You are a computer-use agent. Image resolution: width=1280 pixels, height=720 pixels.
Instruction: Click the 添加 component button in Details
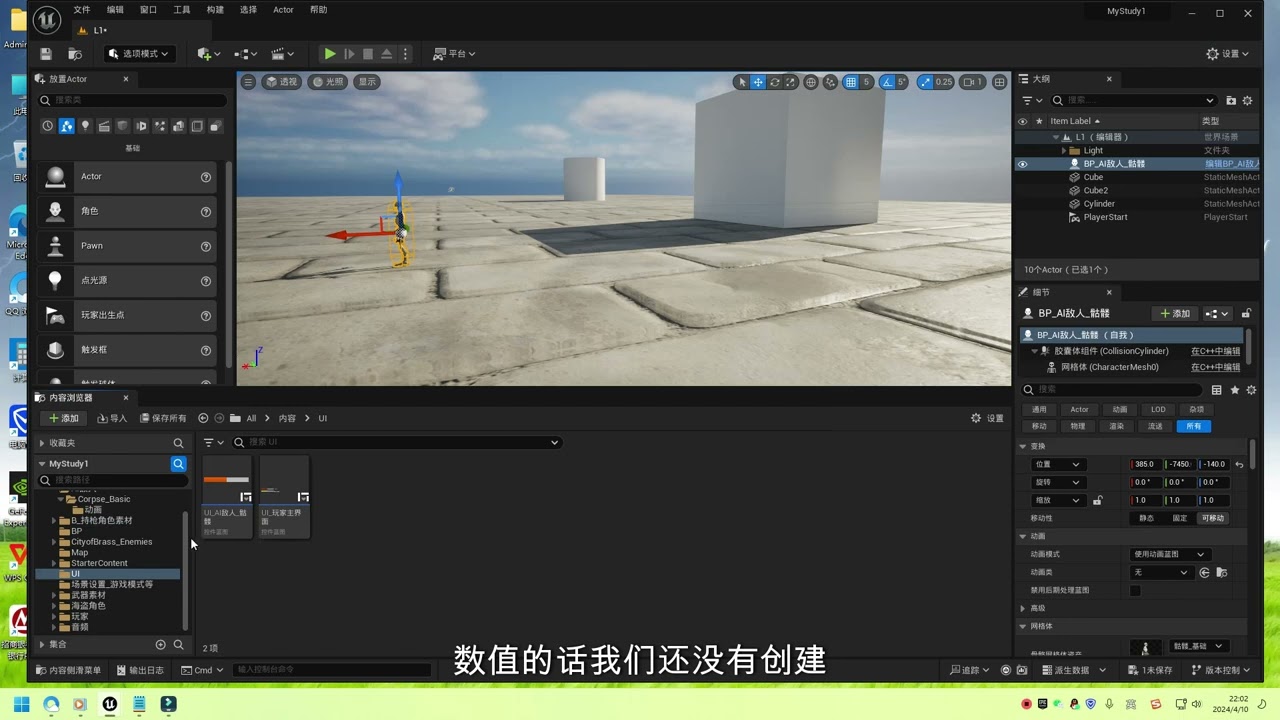point(1174,313)
